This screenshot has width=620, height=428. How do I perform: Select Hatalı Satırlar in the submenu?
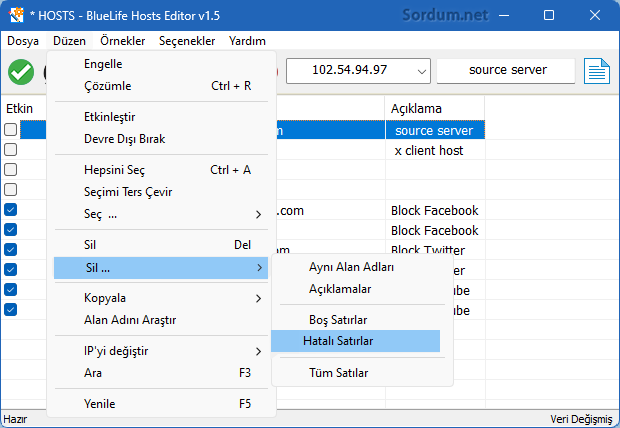click(x=355, y=341)
